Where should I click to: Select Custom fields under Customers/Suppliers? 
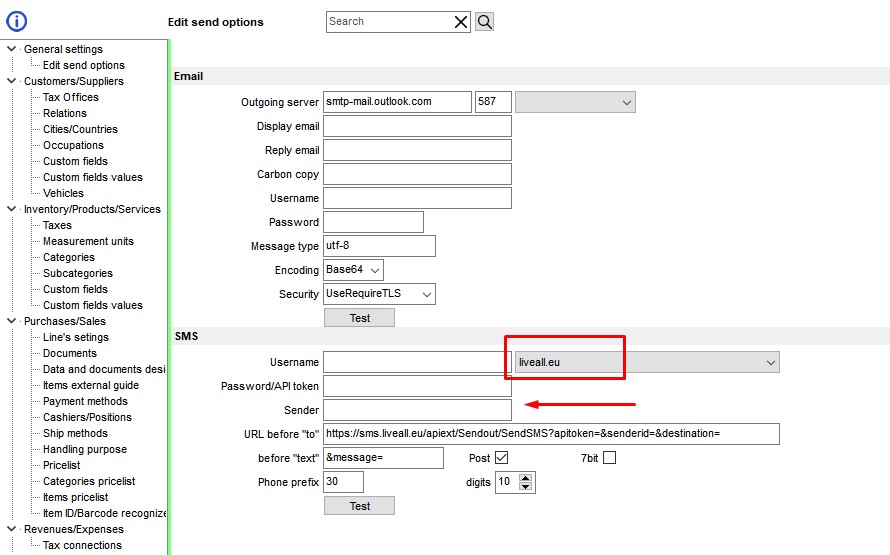pyautogui.click(x=75, y=161)
